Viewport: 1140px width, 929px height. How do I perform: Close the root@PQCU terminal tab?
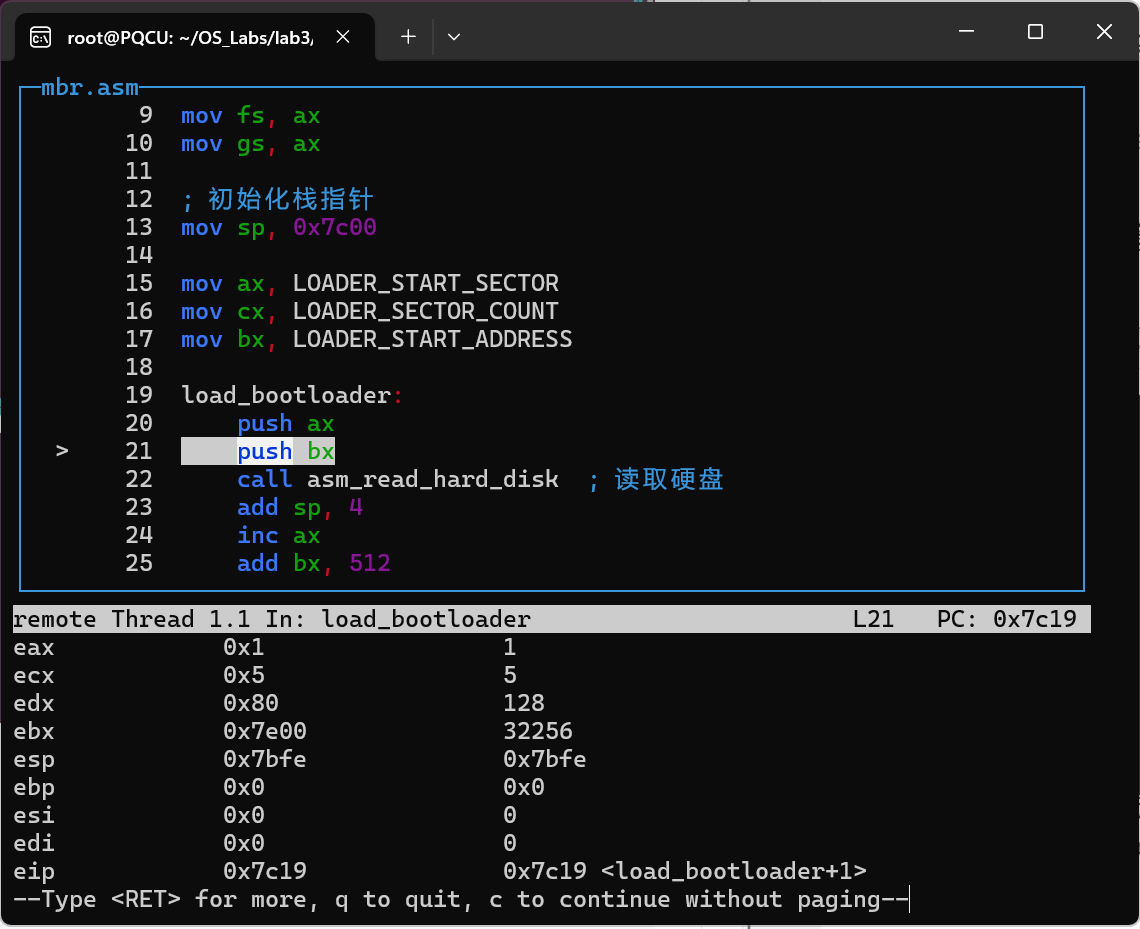(343, 36)
